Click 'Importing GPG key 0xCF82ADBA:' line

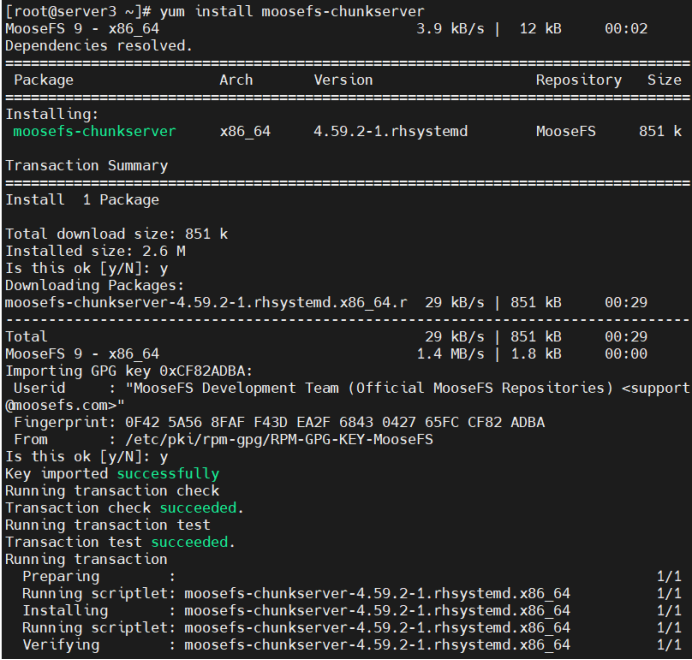[x=129, y=371]
